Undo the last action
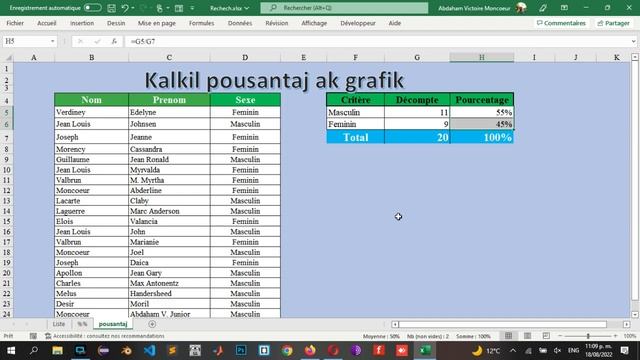The image size is (640, 360). (125, 8)
